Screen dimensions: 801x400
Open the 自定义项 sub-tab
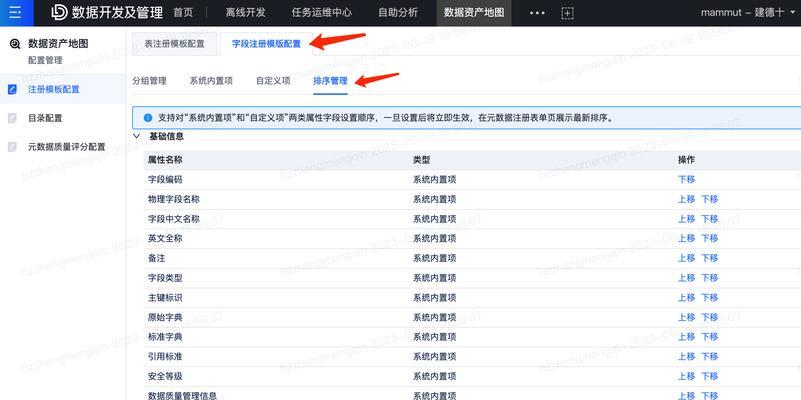pos(273,81)
